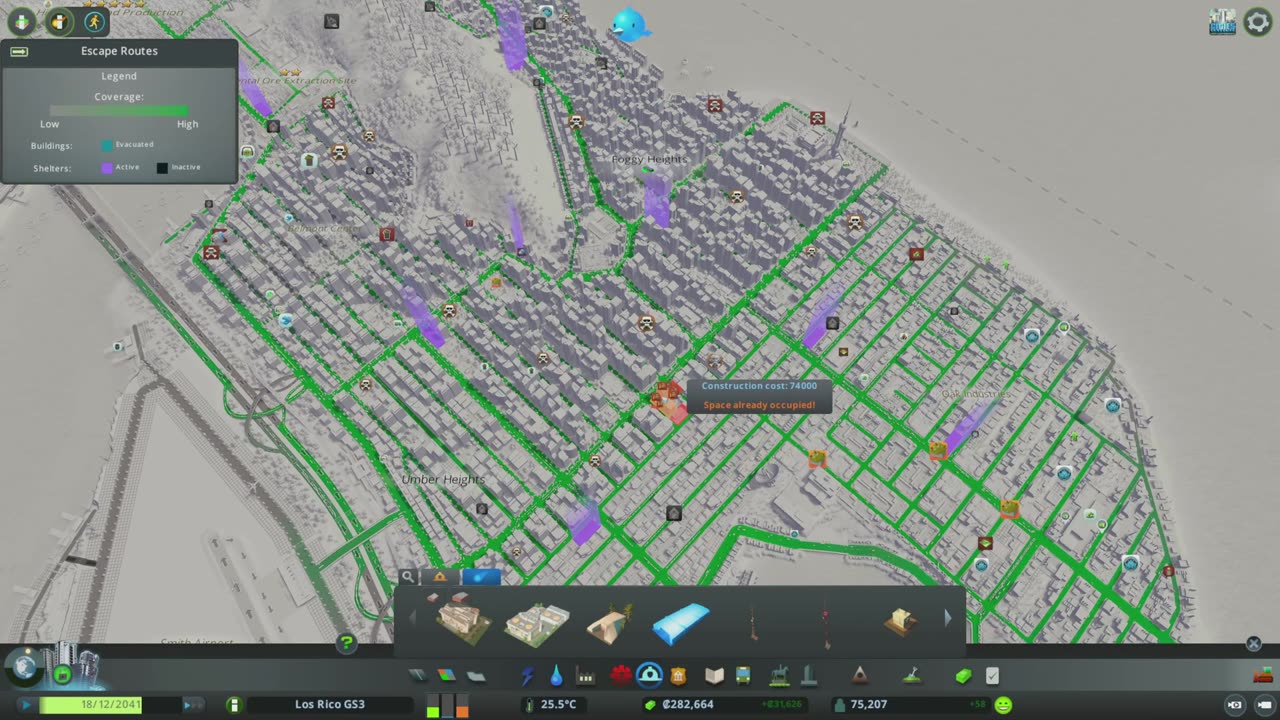
Task: Open the globe zoom-out view
Action: point(24,666)
